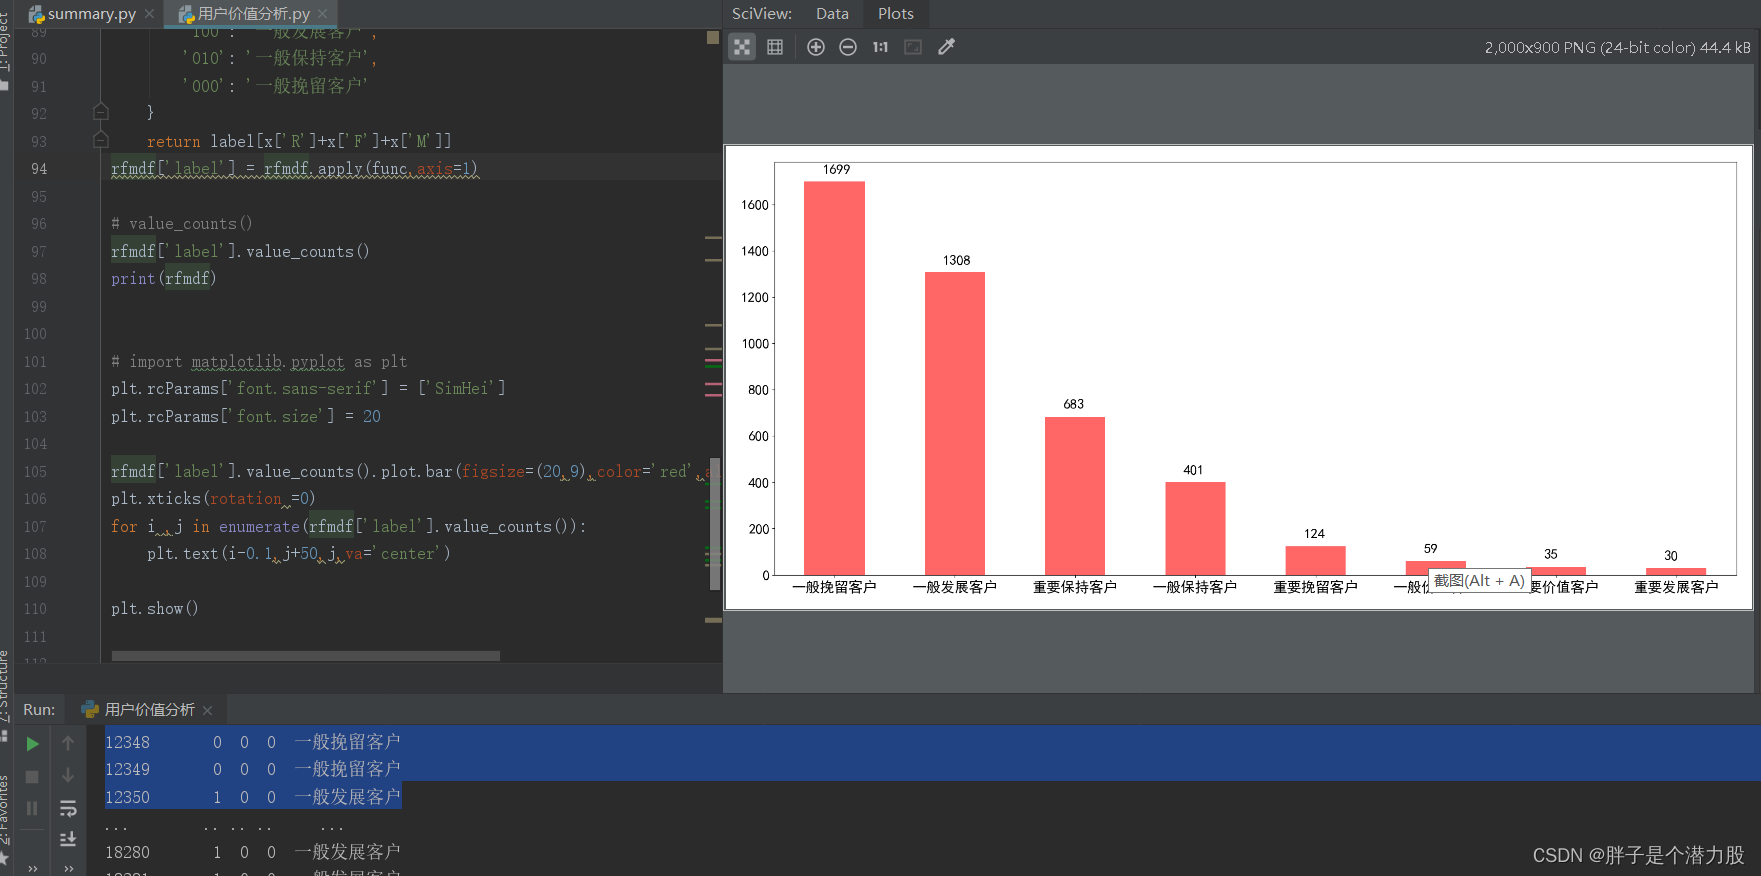1761x876 pixels.
Task: Close the 用户价值分析 run tab
Action: pos(208,710)
